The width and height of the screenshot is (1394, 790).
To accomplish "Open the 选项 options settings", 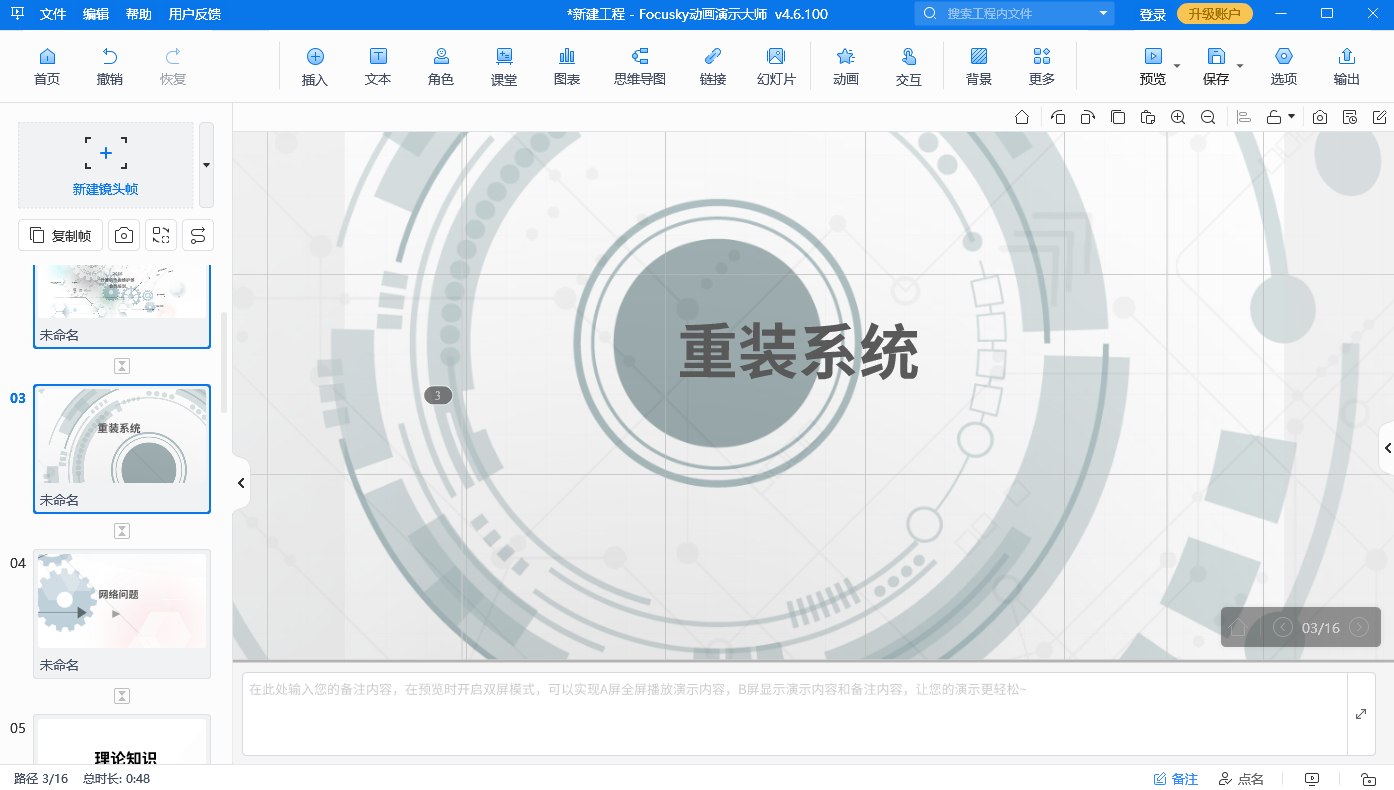I will pyautogui.click(x=1284, y=66).
